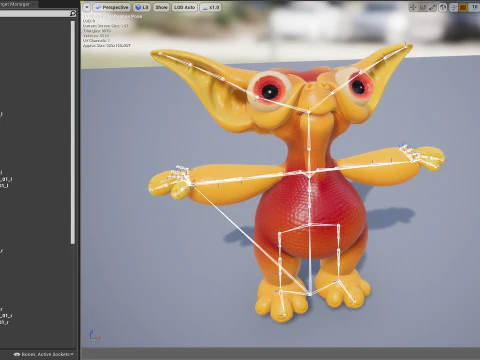480x360 pixels.
Task: Select the rotate gizmo tool
Action: pos(423,7)
